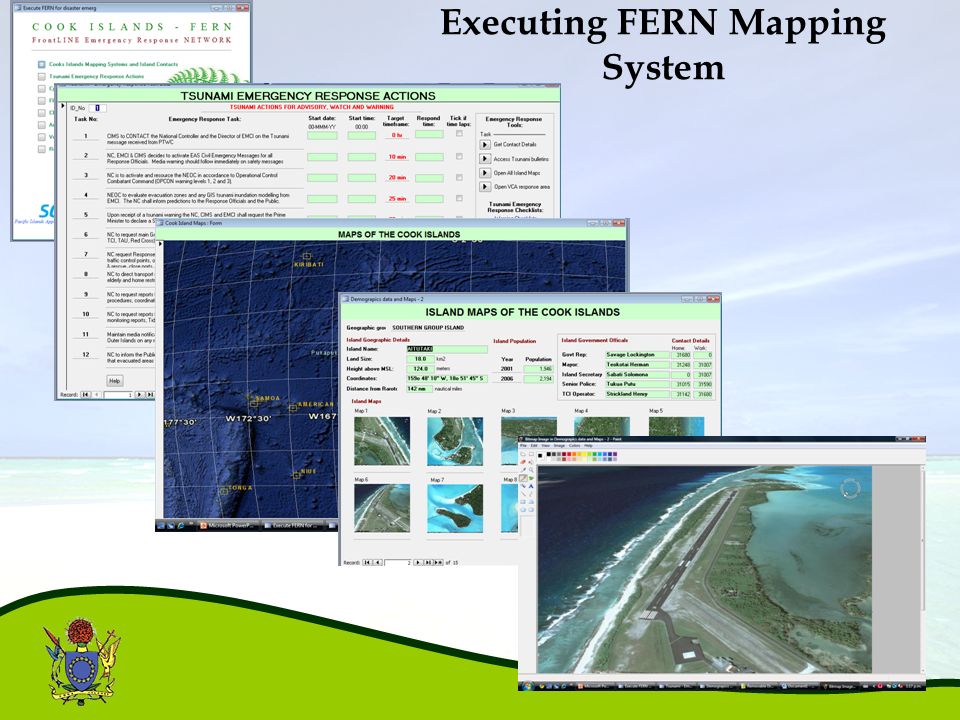The height and width of the screenshot is (720, 960).
Task: Open the Edit menu in Paint
Action: [x=534, y=446]
